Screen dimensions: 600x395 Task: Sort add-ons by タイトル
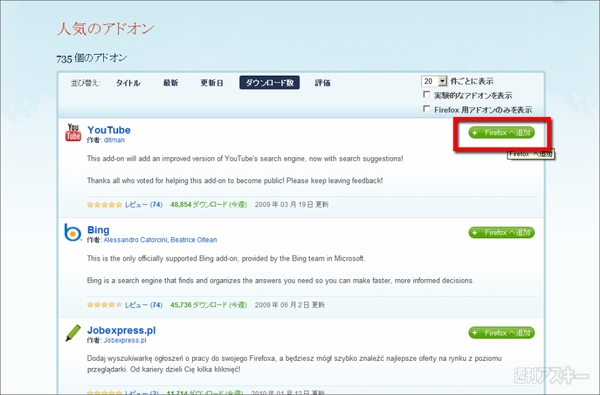[128, 83]
